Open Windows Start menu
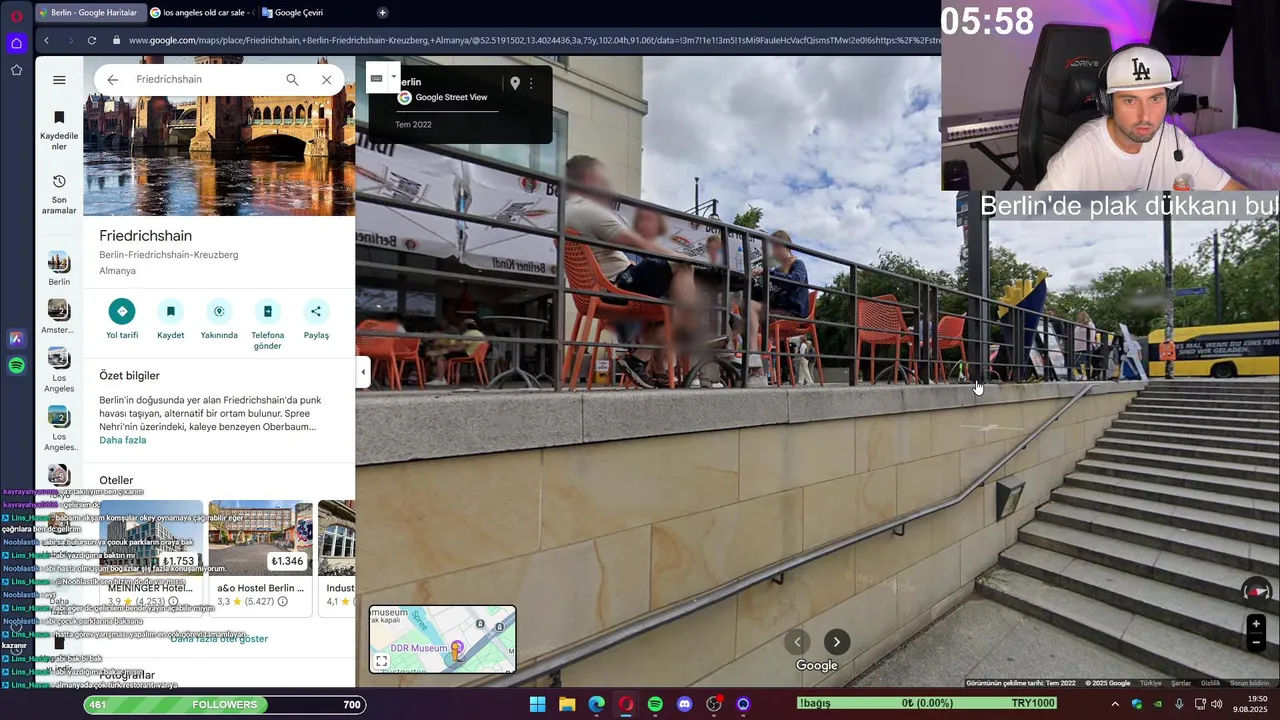 537,704
